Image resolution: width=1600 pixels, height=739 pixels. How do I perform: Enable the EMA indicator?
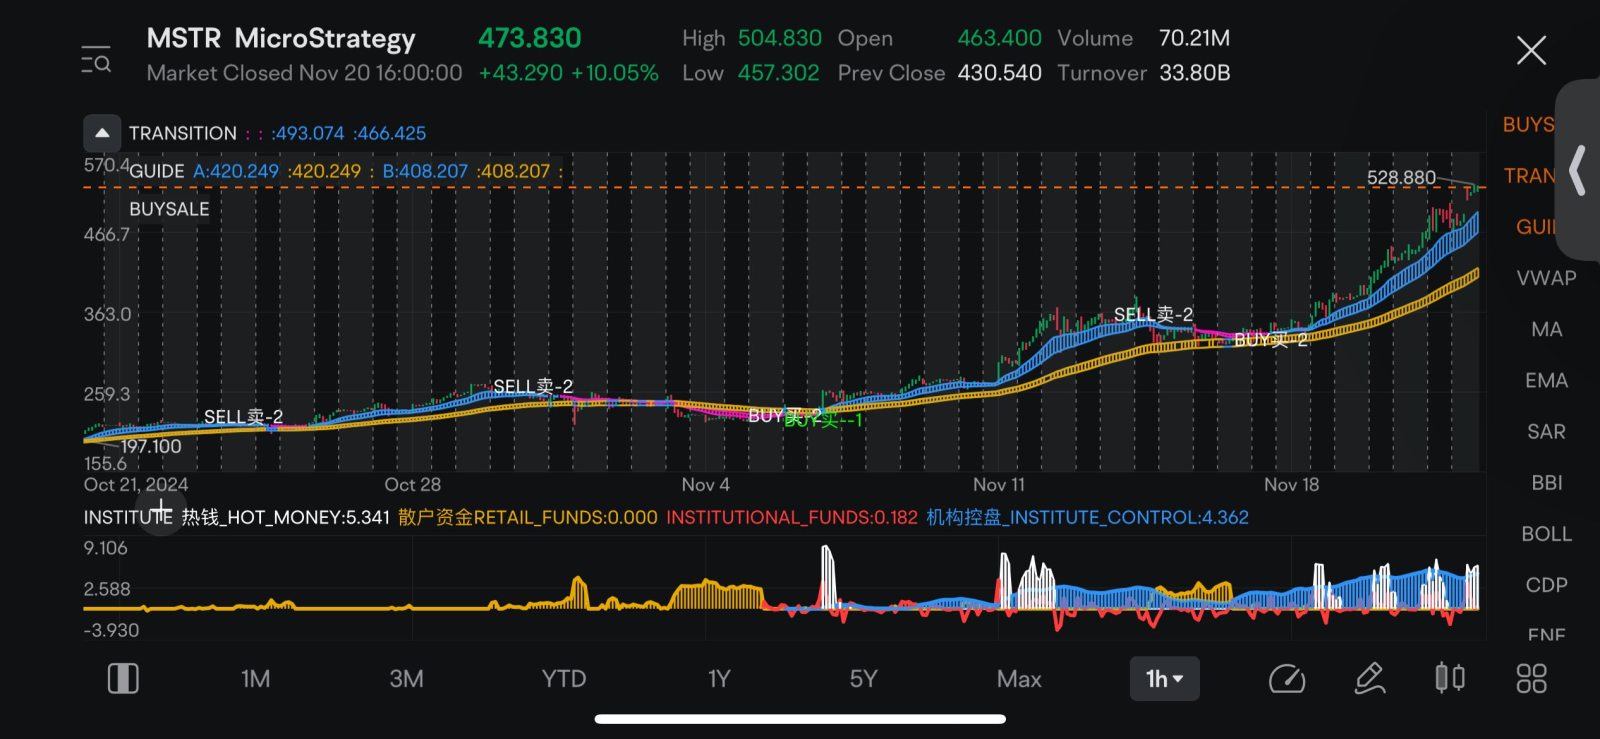point(1546,380)
